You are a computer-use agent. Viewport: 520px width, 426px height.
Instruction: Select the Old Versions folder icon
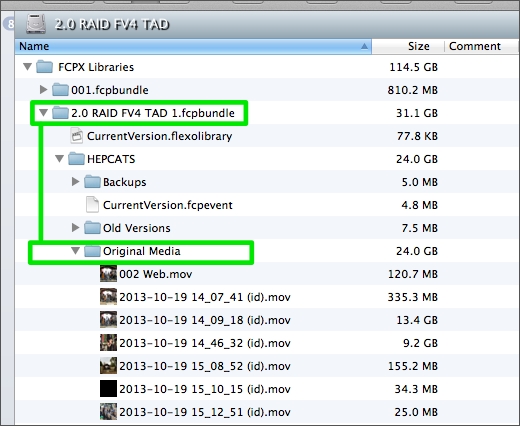[x=92, y=228]
